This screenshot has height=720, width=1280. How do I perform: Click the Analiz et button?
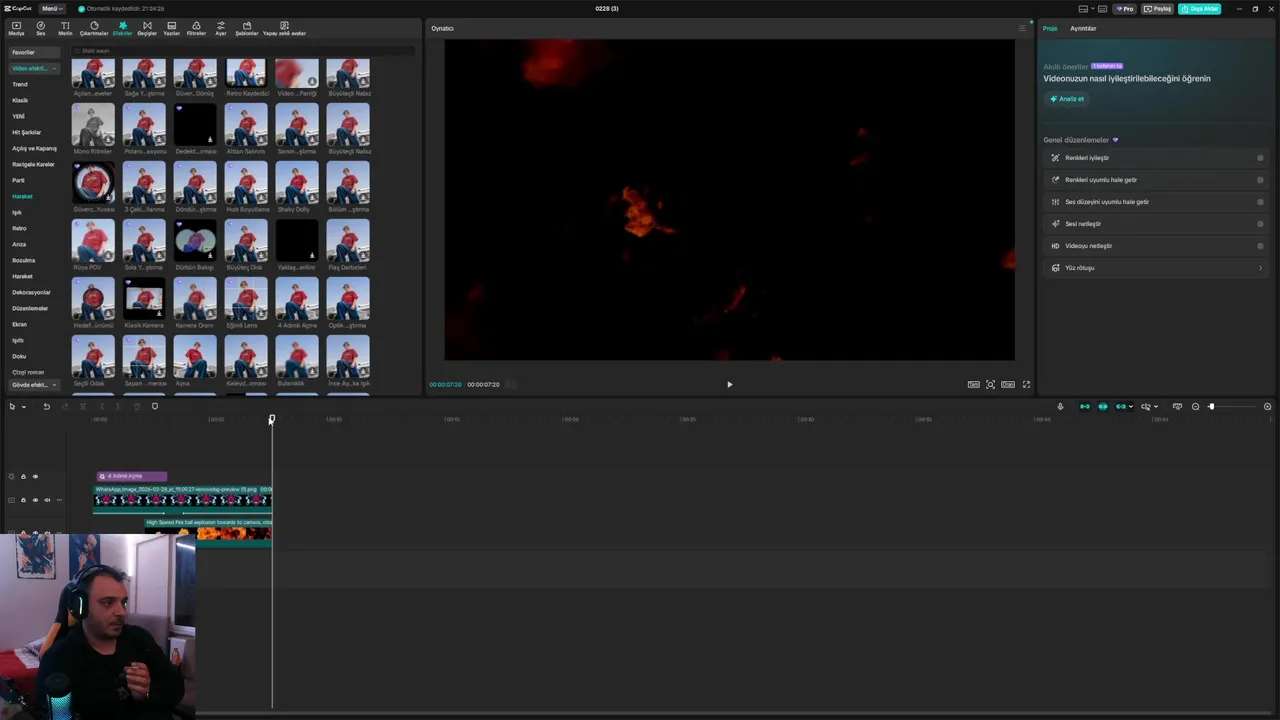coord(1067,99)
